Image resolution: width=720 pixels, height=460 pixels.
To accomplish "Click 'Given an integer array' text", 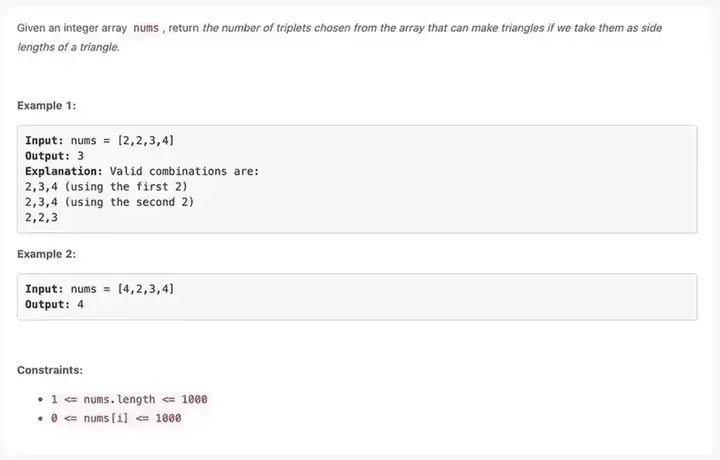I will [72, 28].
